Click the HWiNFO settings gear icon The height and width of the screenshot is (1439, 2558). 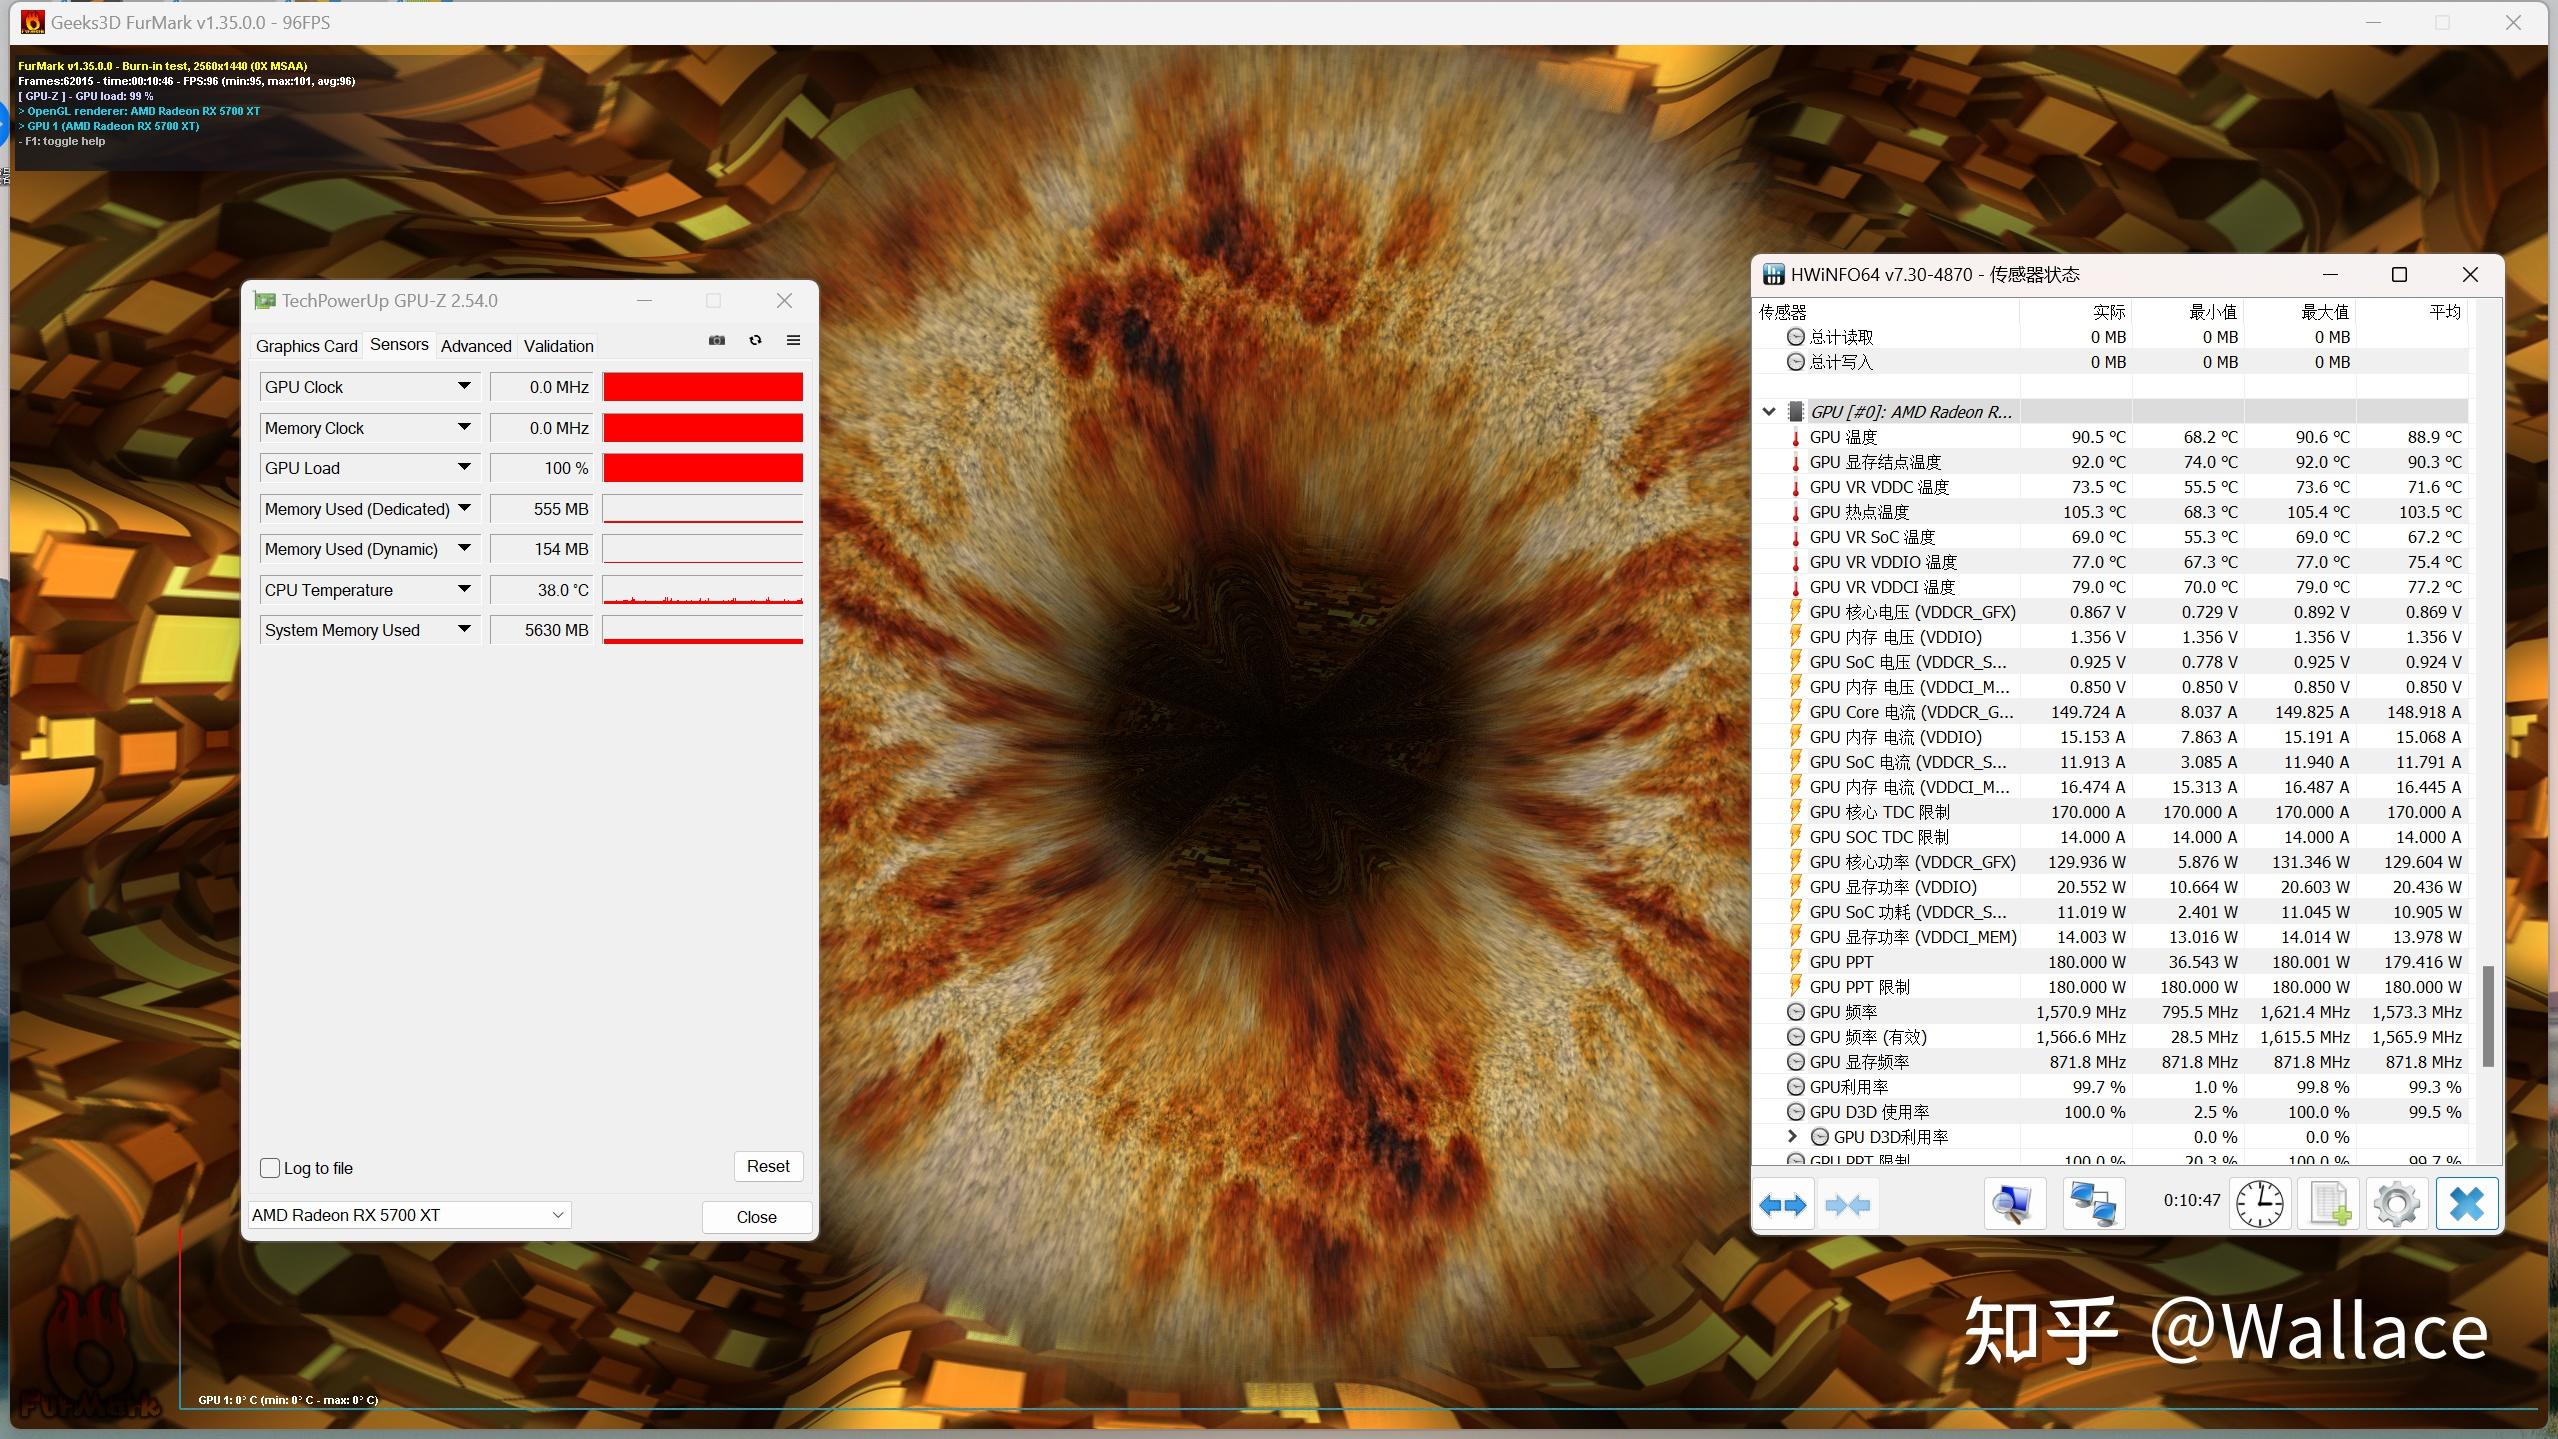2395,1204
